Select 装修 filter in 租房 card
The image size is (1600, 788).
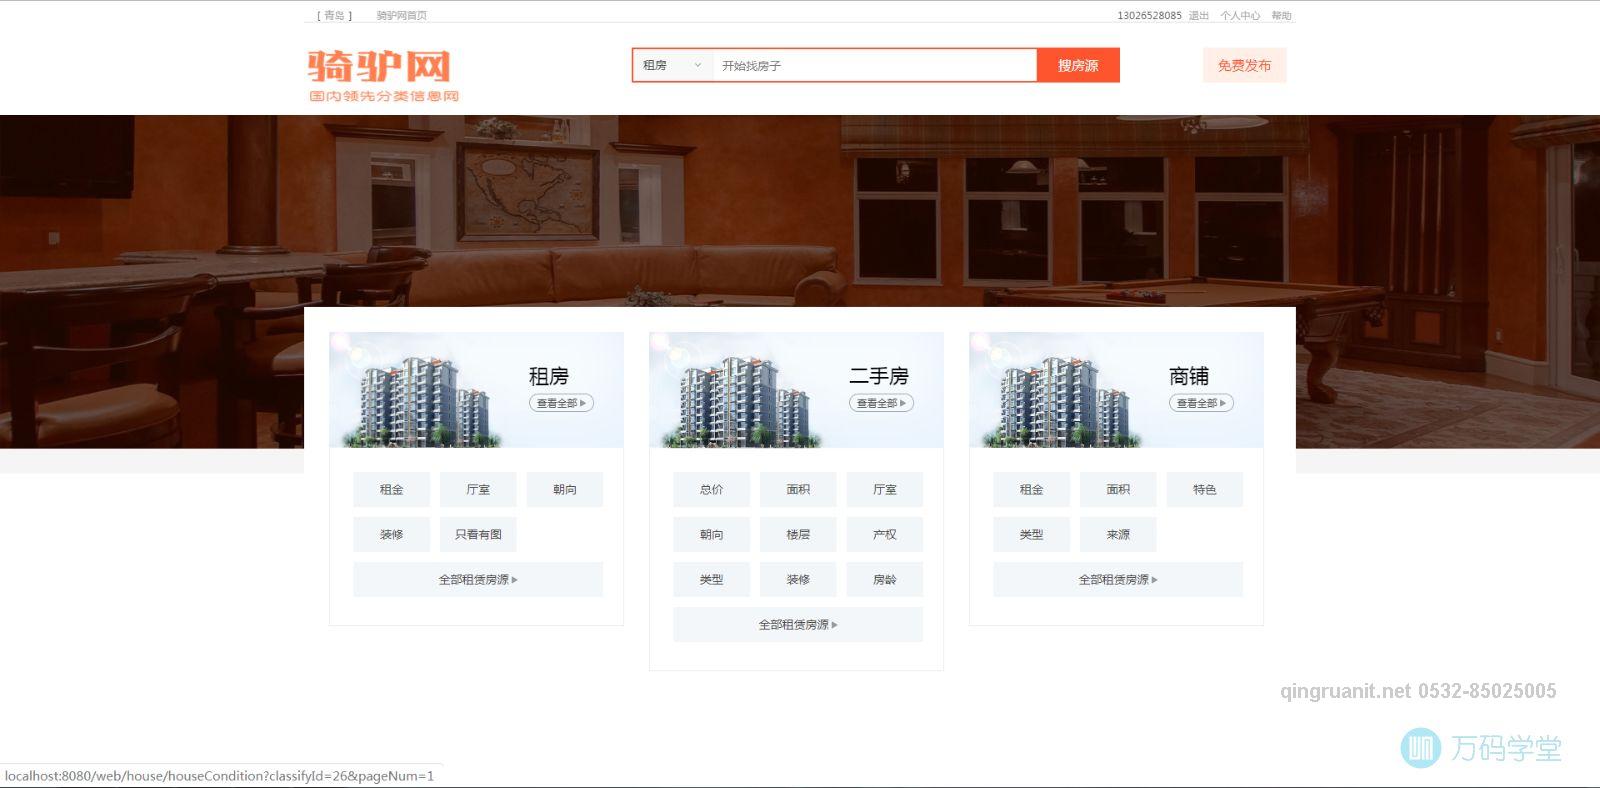click(392, 534)
